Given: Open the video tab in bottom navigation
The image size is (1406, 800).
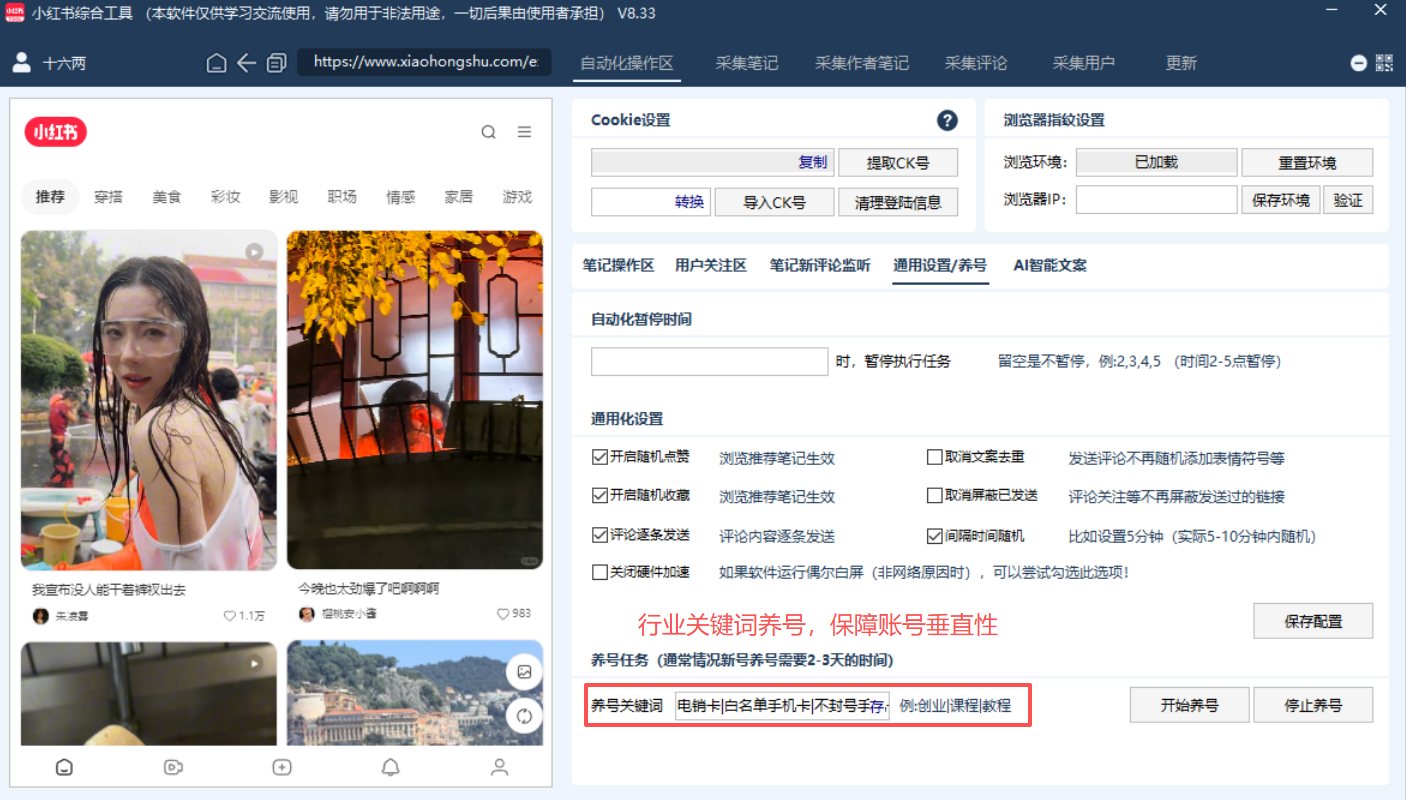Looking at the screenshot, I should pos(173,767).
